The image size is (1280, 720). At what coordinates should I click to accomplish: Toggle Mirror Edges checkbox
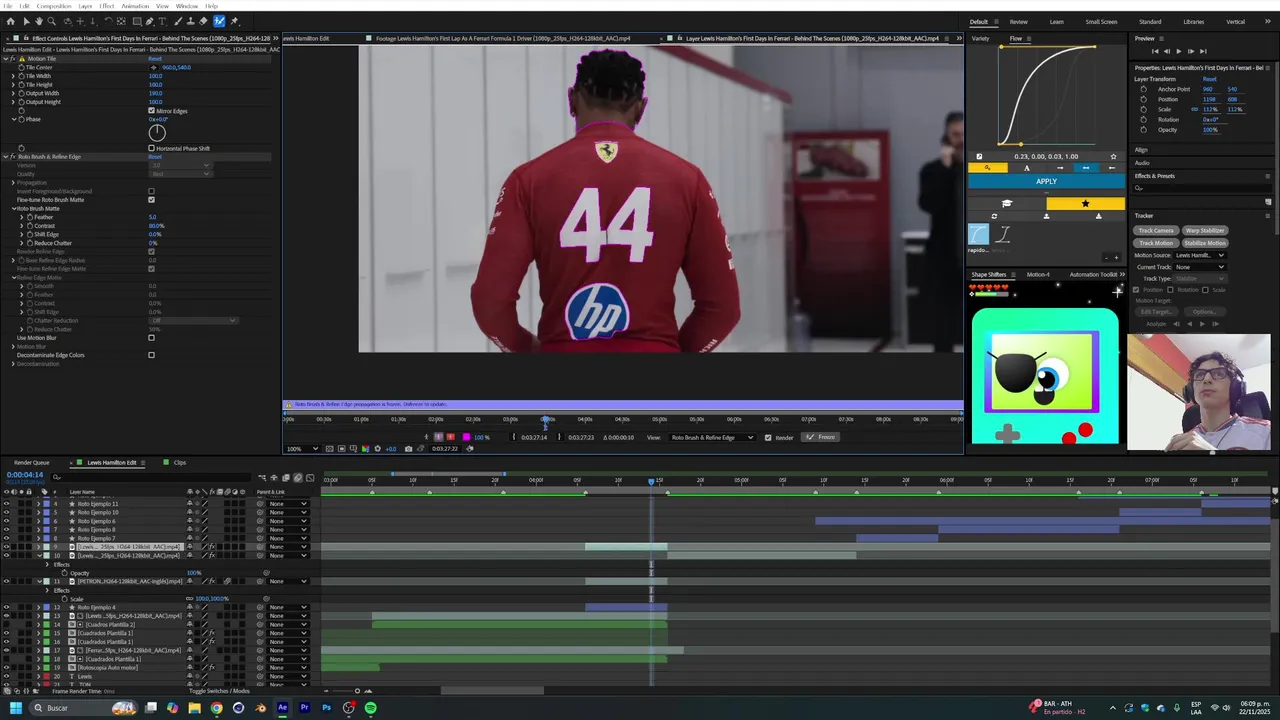(x=151, y=111)
